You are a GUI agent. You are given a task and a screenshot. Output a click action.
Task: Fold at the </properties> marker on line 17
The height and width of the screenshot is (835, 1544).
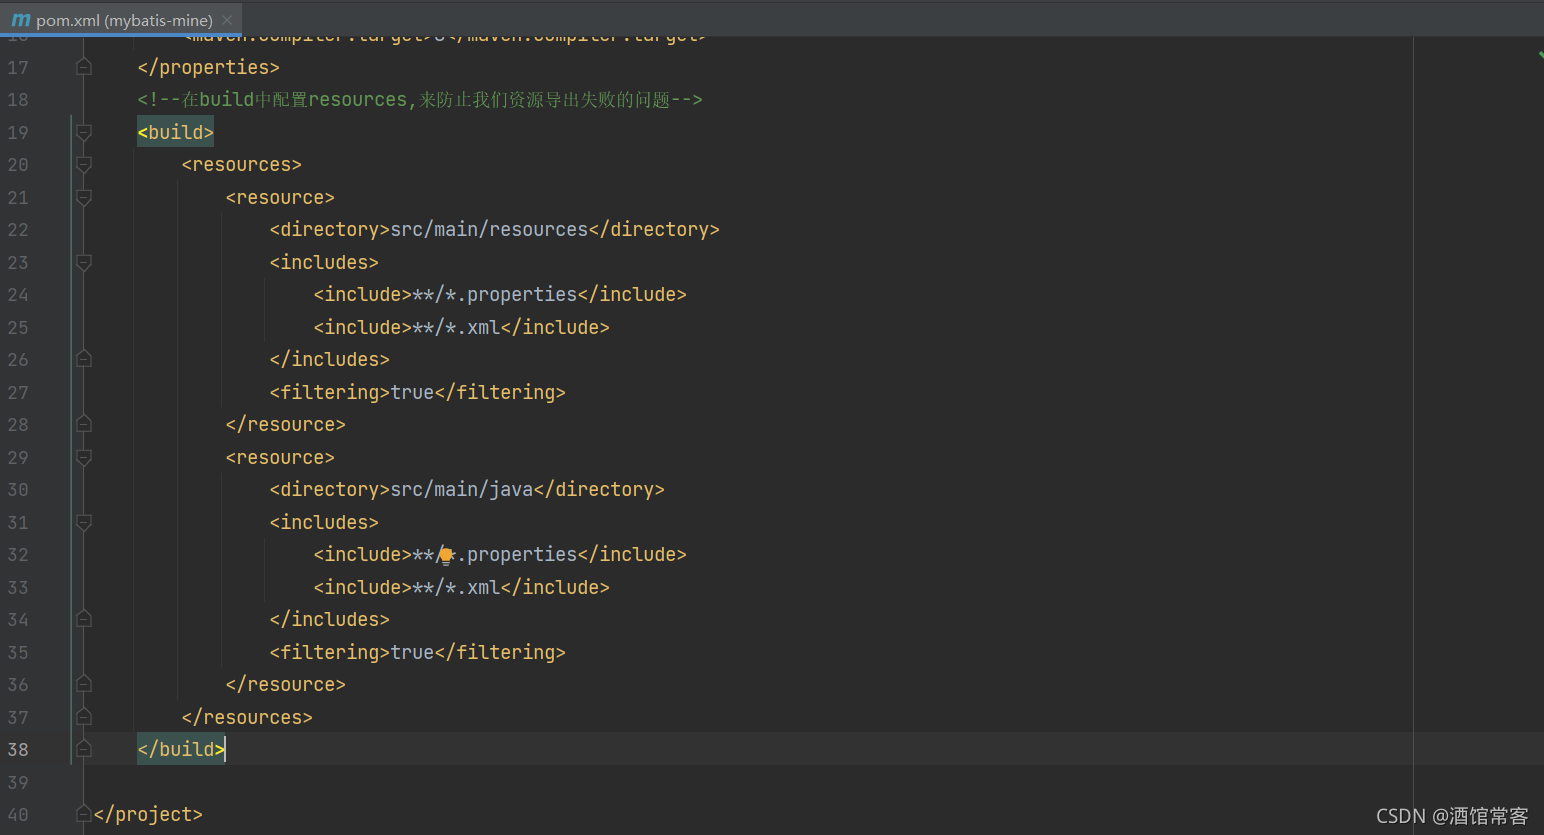coord(84,67)
